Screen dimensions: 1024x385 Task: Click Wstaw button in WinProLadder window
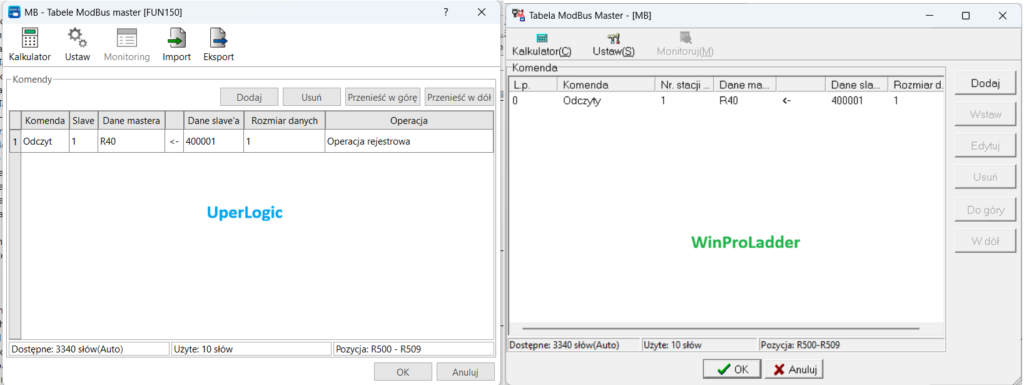point(985,114)
